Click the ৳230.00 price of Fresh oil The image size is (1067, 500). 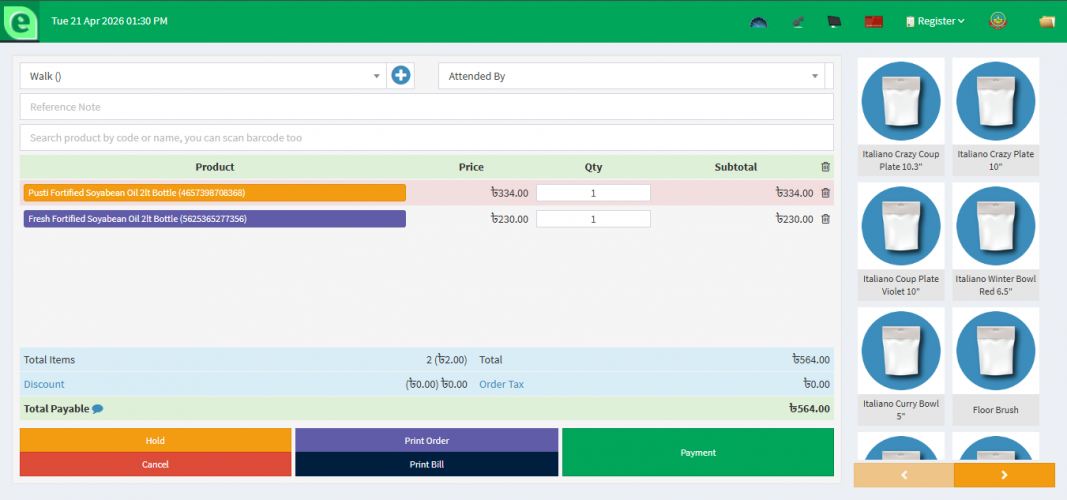509,219
